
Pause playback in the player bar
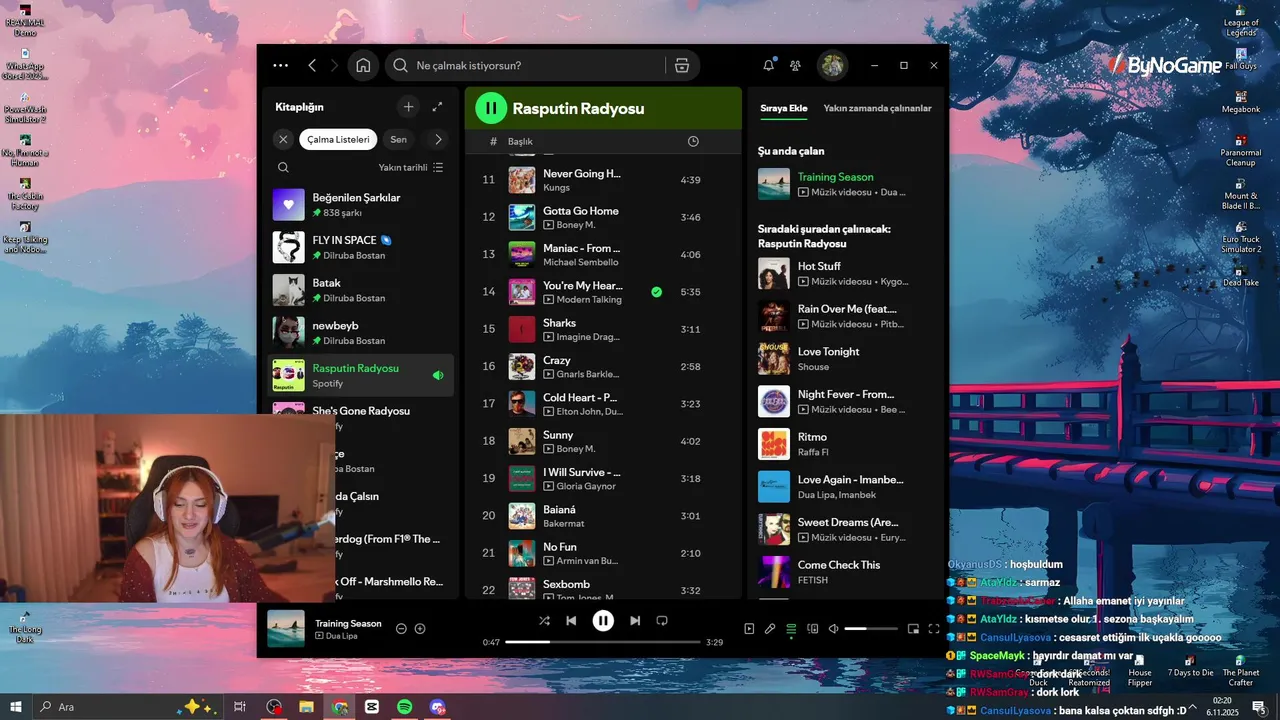tap(603, 621)
